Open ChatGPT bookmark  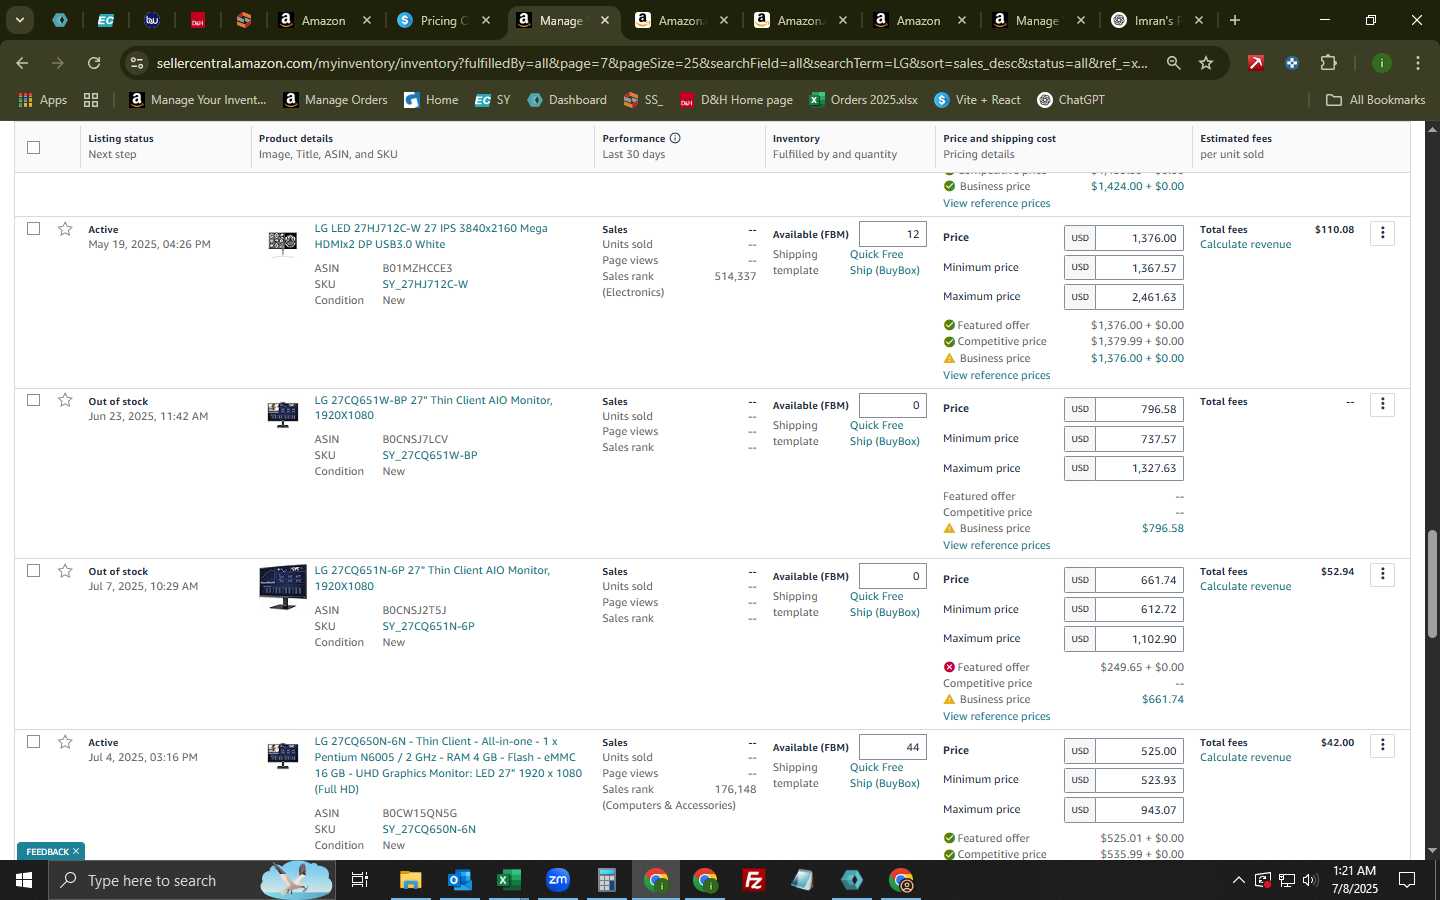click(1069, 100)
